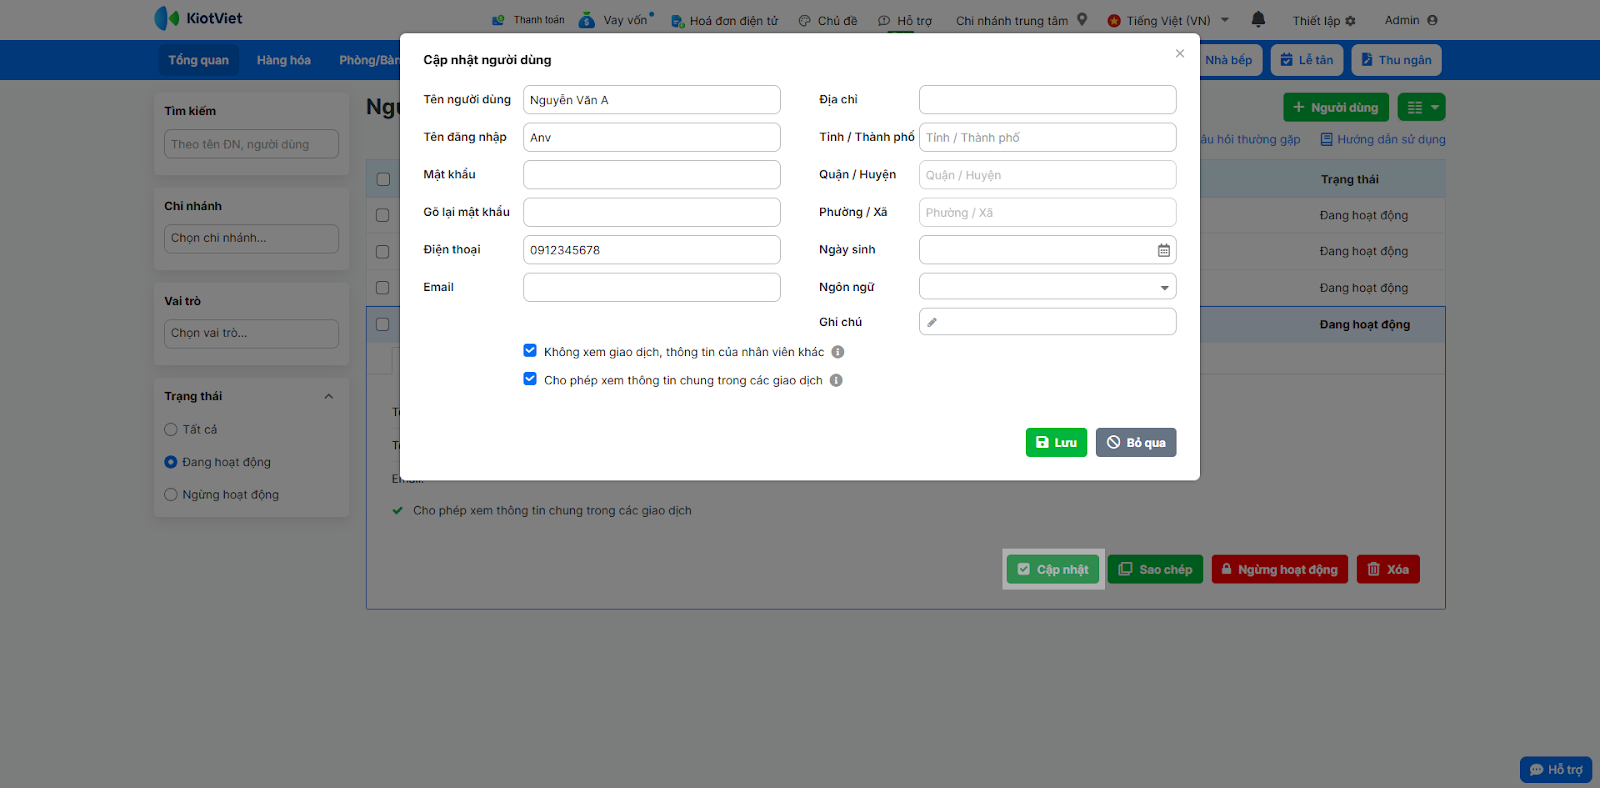1600x788 pixels.
Task: Click the Bỏ qua button
Action: pyautogui.click(x=1136, y=442)
